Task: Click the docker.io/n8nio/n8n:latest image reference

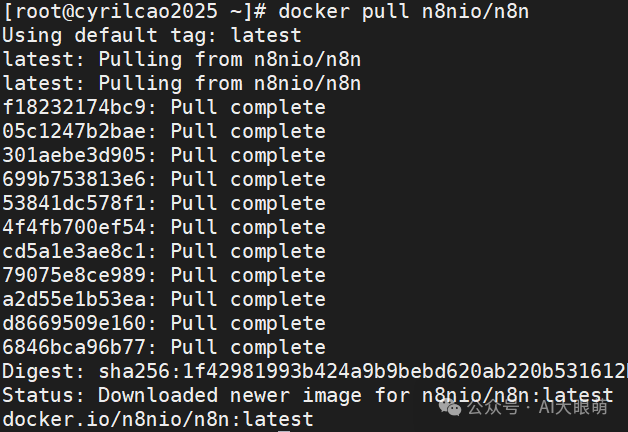Action: tap(158, 420)
